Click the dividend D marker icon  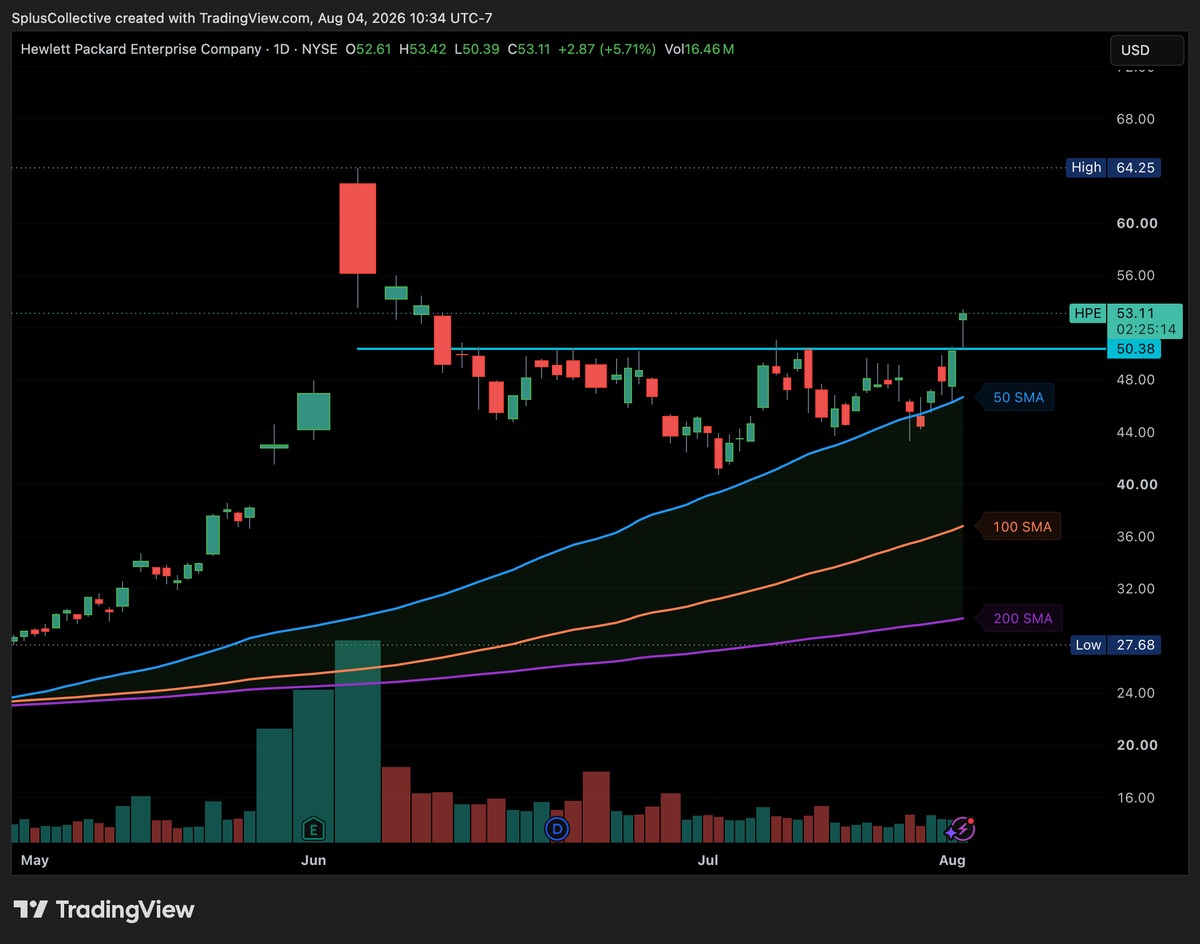pyautogui.click(x=557, y=829)
